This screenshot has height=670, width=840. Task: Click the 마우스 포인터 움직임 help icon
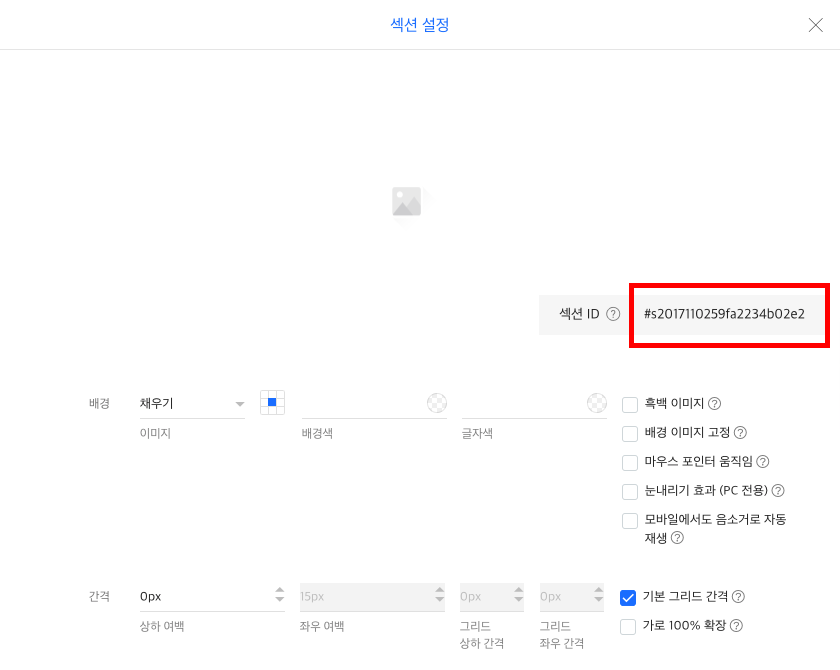click(x=762, y=462)
